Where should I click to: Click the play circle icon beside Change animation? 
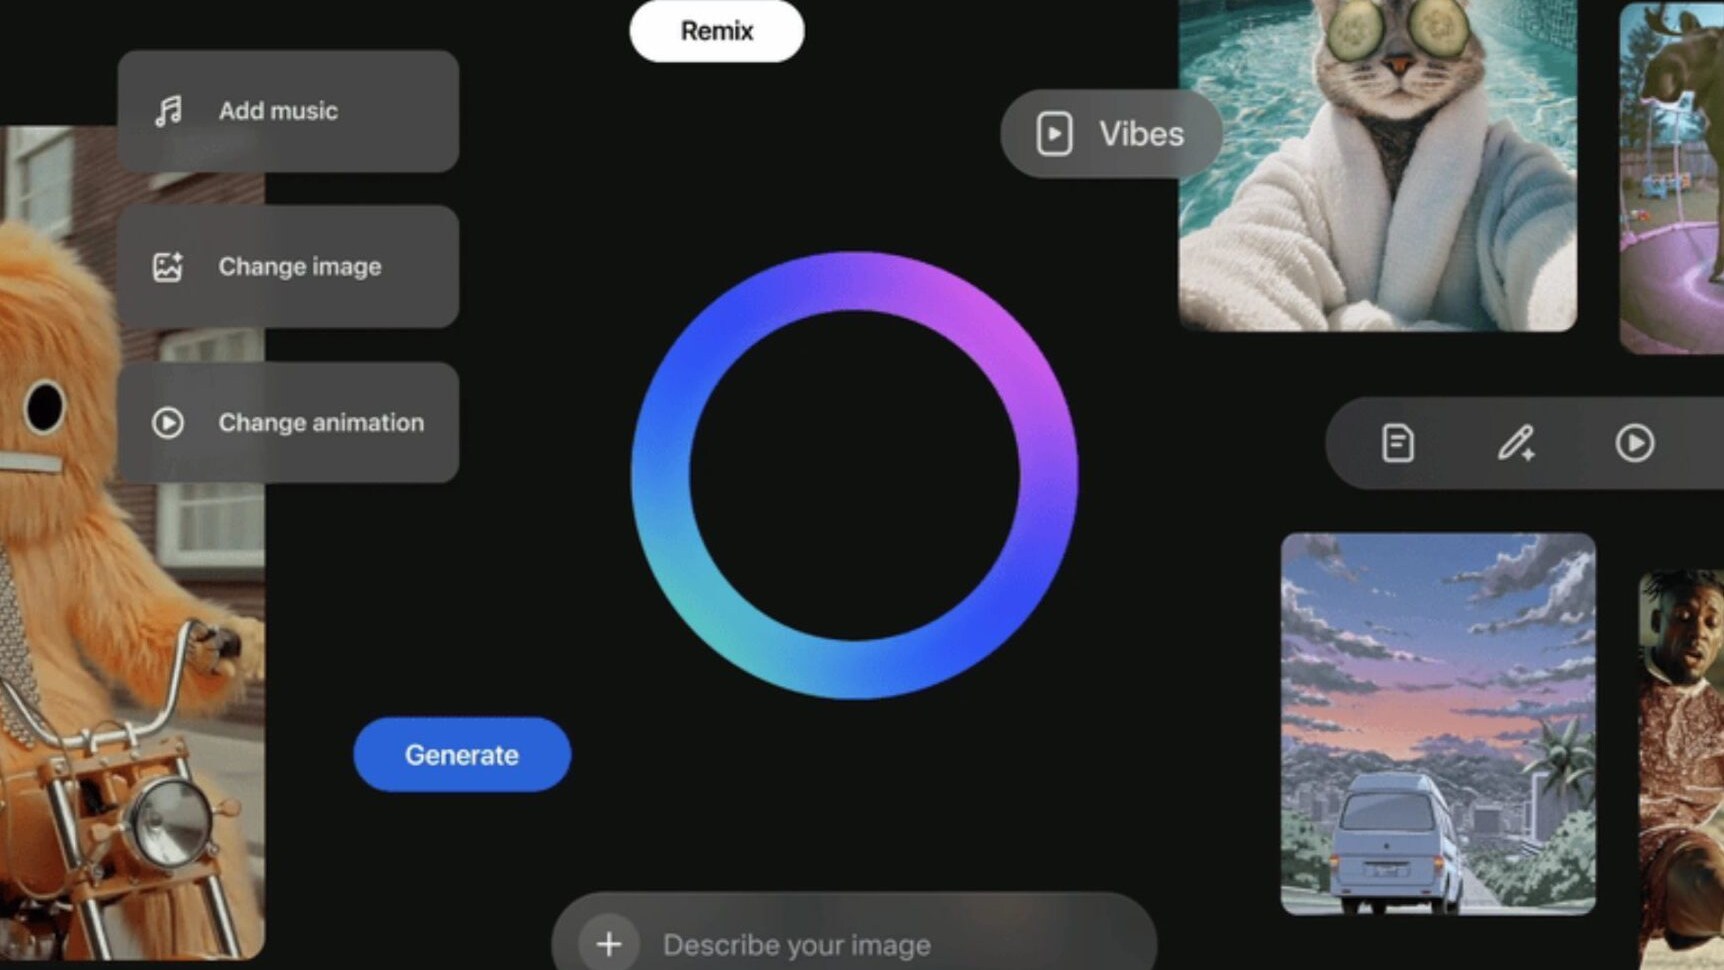[x=167, y=423]
